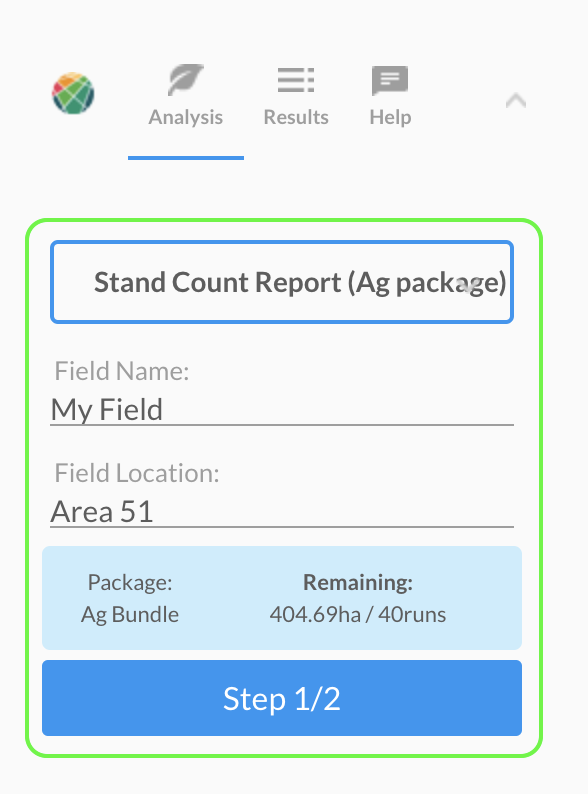Switch to the Analysis tab label
This screenshot has width=588, height=794.
point(185,117)
